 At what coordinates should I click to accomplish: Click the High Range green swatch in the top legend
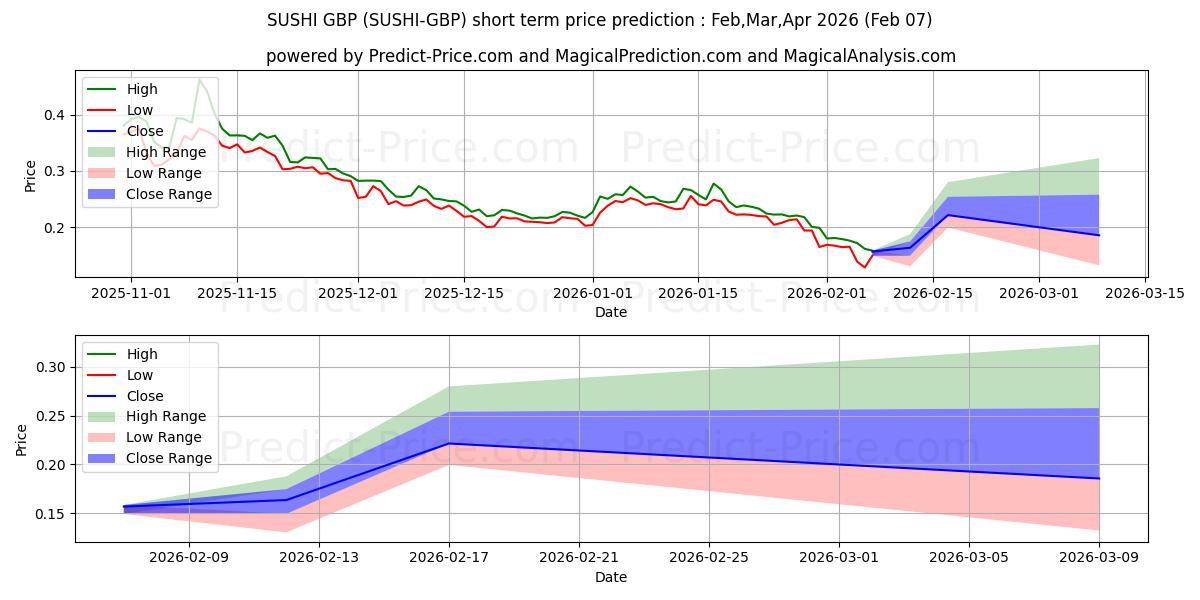pyautogui.click(x=102, y=152)
